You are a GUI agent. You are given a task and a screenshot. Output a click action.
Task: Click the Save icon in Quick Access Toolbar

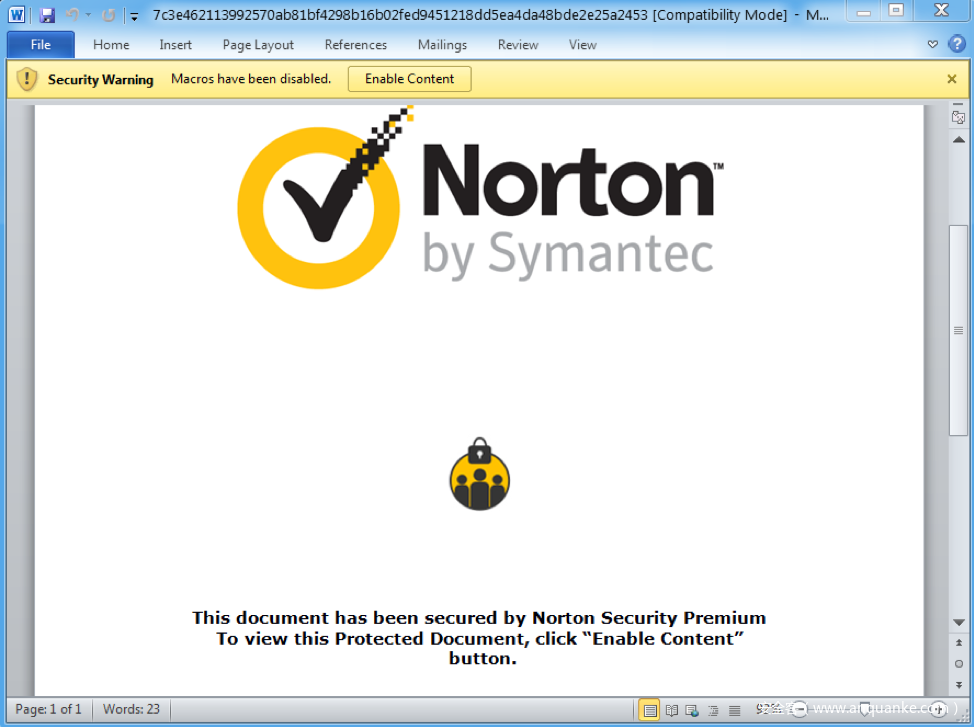pos(47,15)
